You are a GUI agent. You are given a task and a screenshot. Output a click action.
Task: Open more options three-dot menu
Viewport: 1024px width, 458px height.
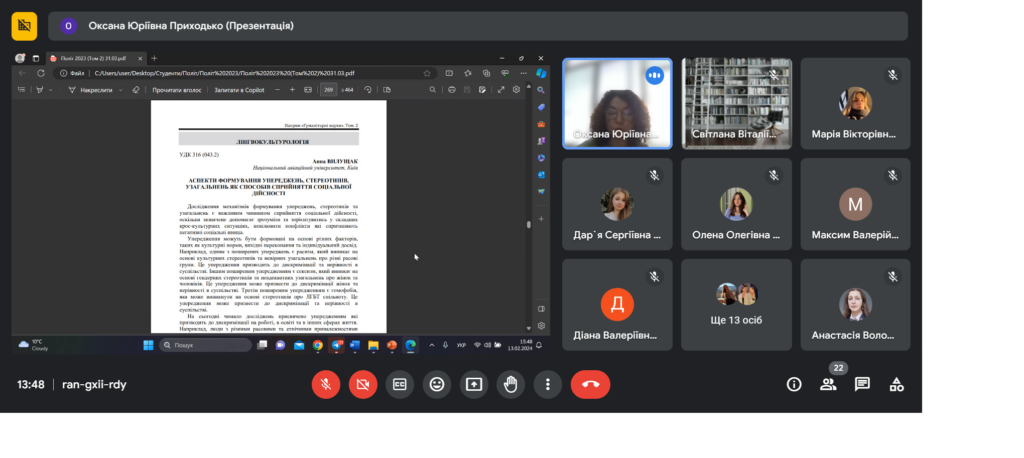[x=547, y=384]
